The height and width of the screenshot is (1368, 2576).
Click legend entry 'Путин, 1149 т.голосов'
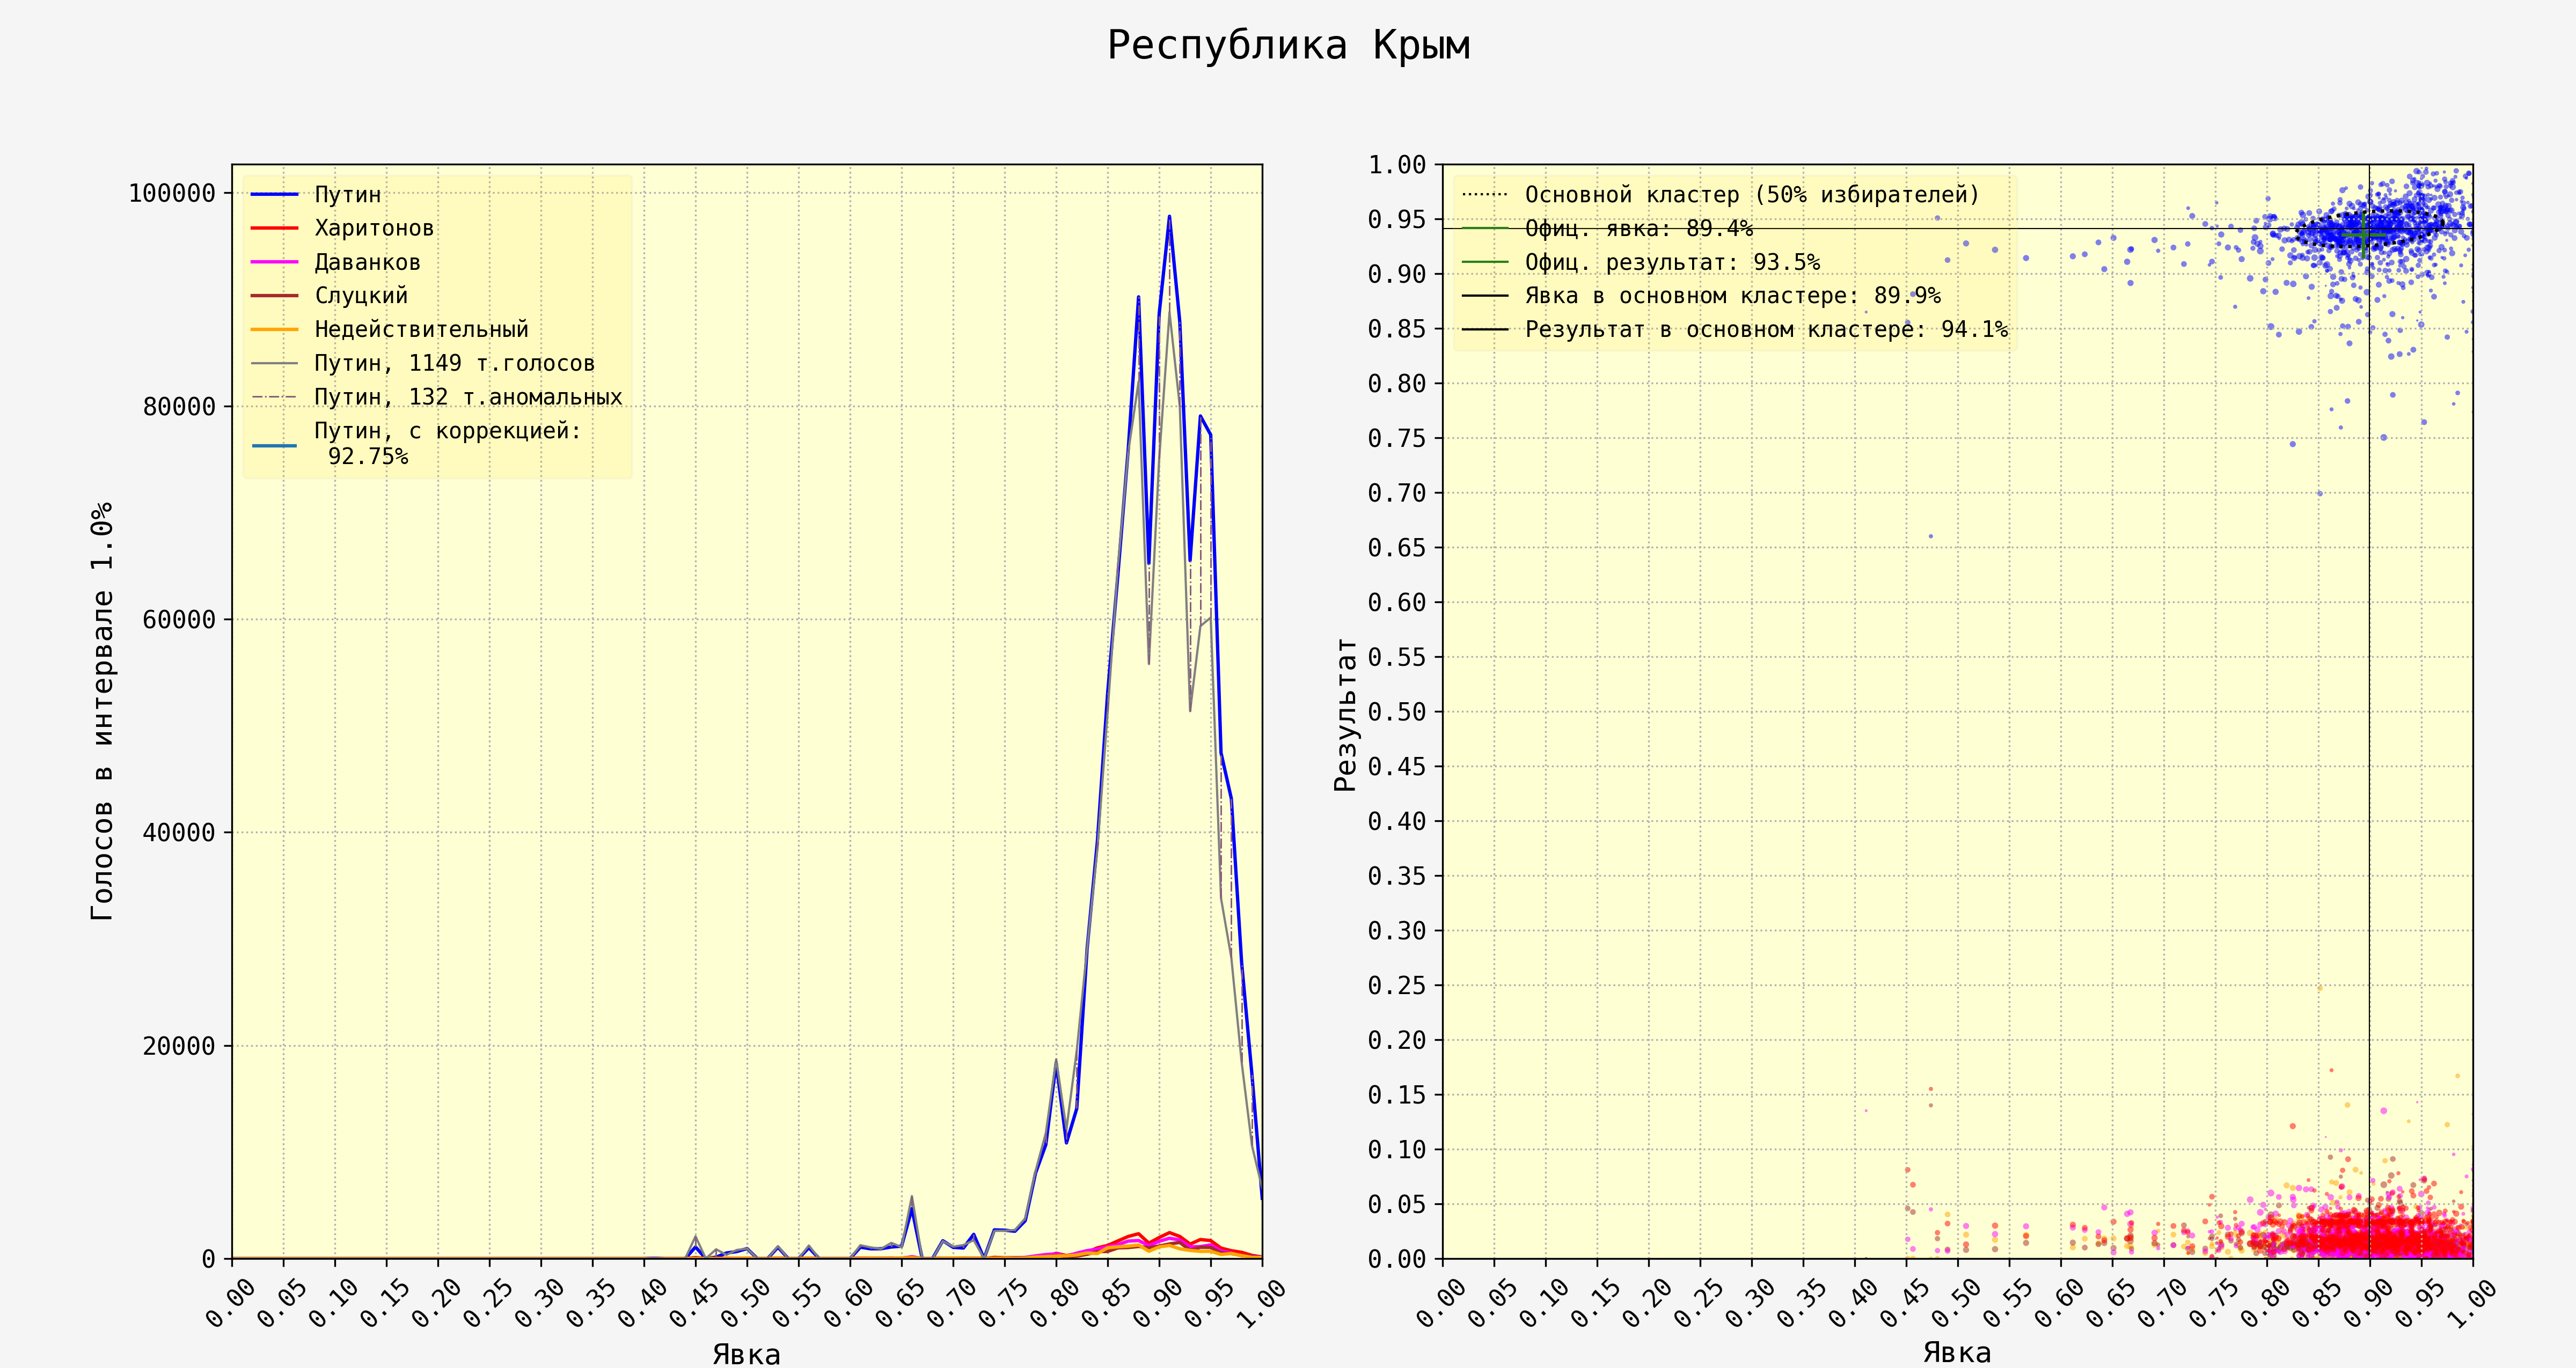(x=424, y=363)
